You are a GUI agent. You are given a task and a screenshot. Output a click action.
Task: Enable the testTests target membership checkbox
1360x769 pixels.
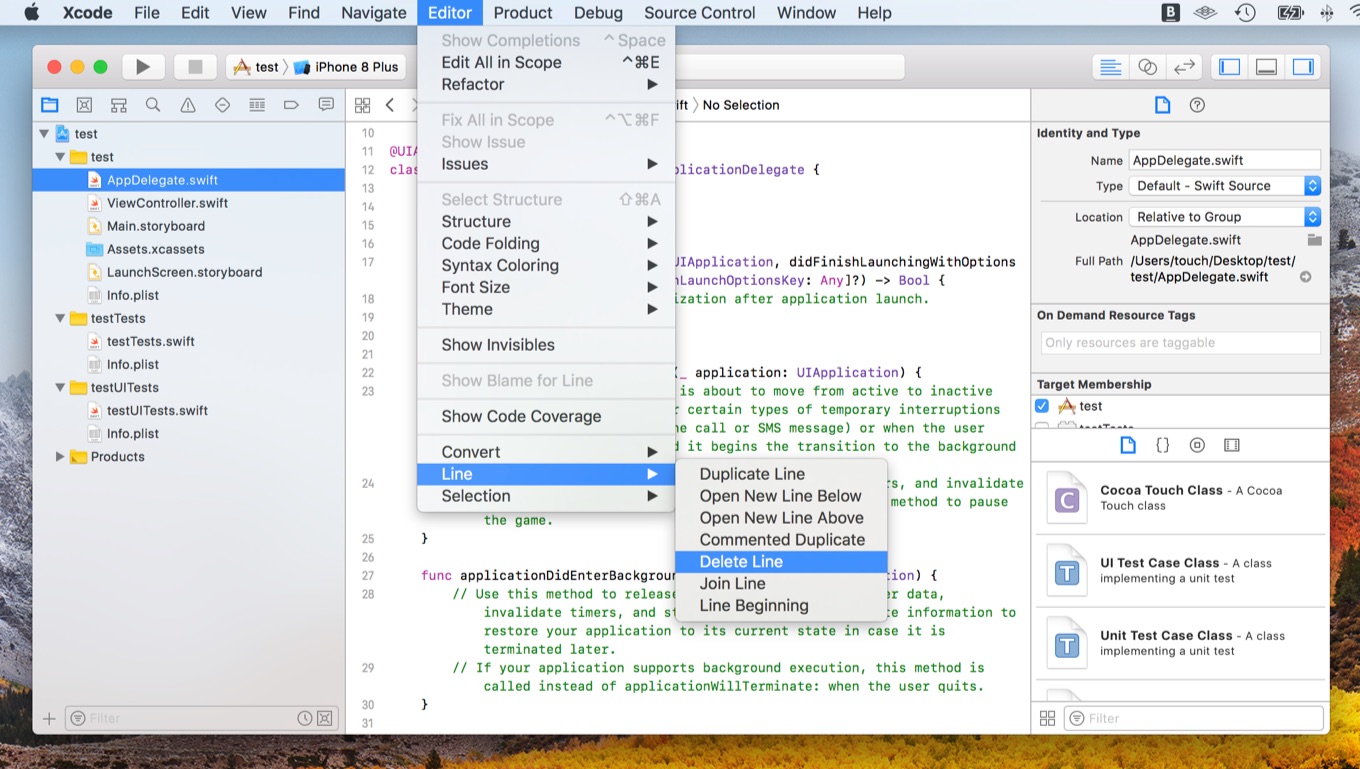(1043, 427)
